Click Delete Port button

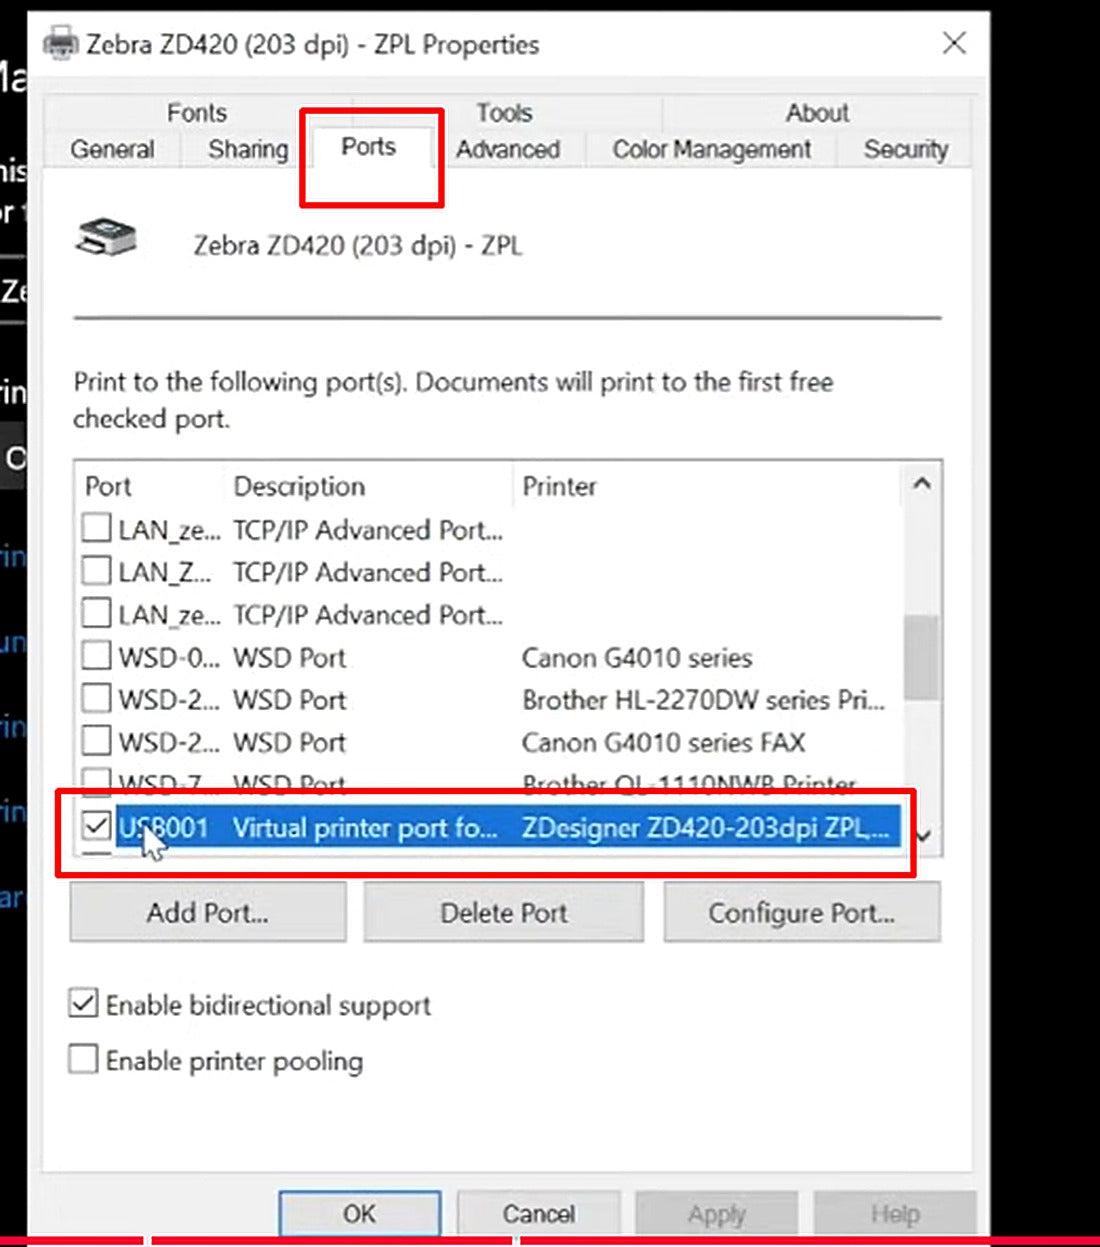point(504,912)
